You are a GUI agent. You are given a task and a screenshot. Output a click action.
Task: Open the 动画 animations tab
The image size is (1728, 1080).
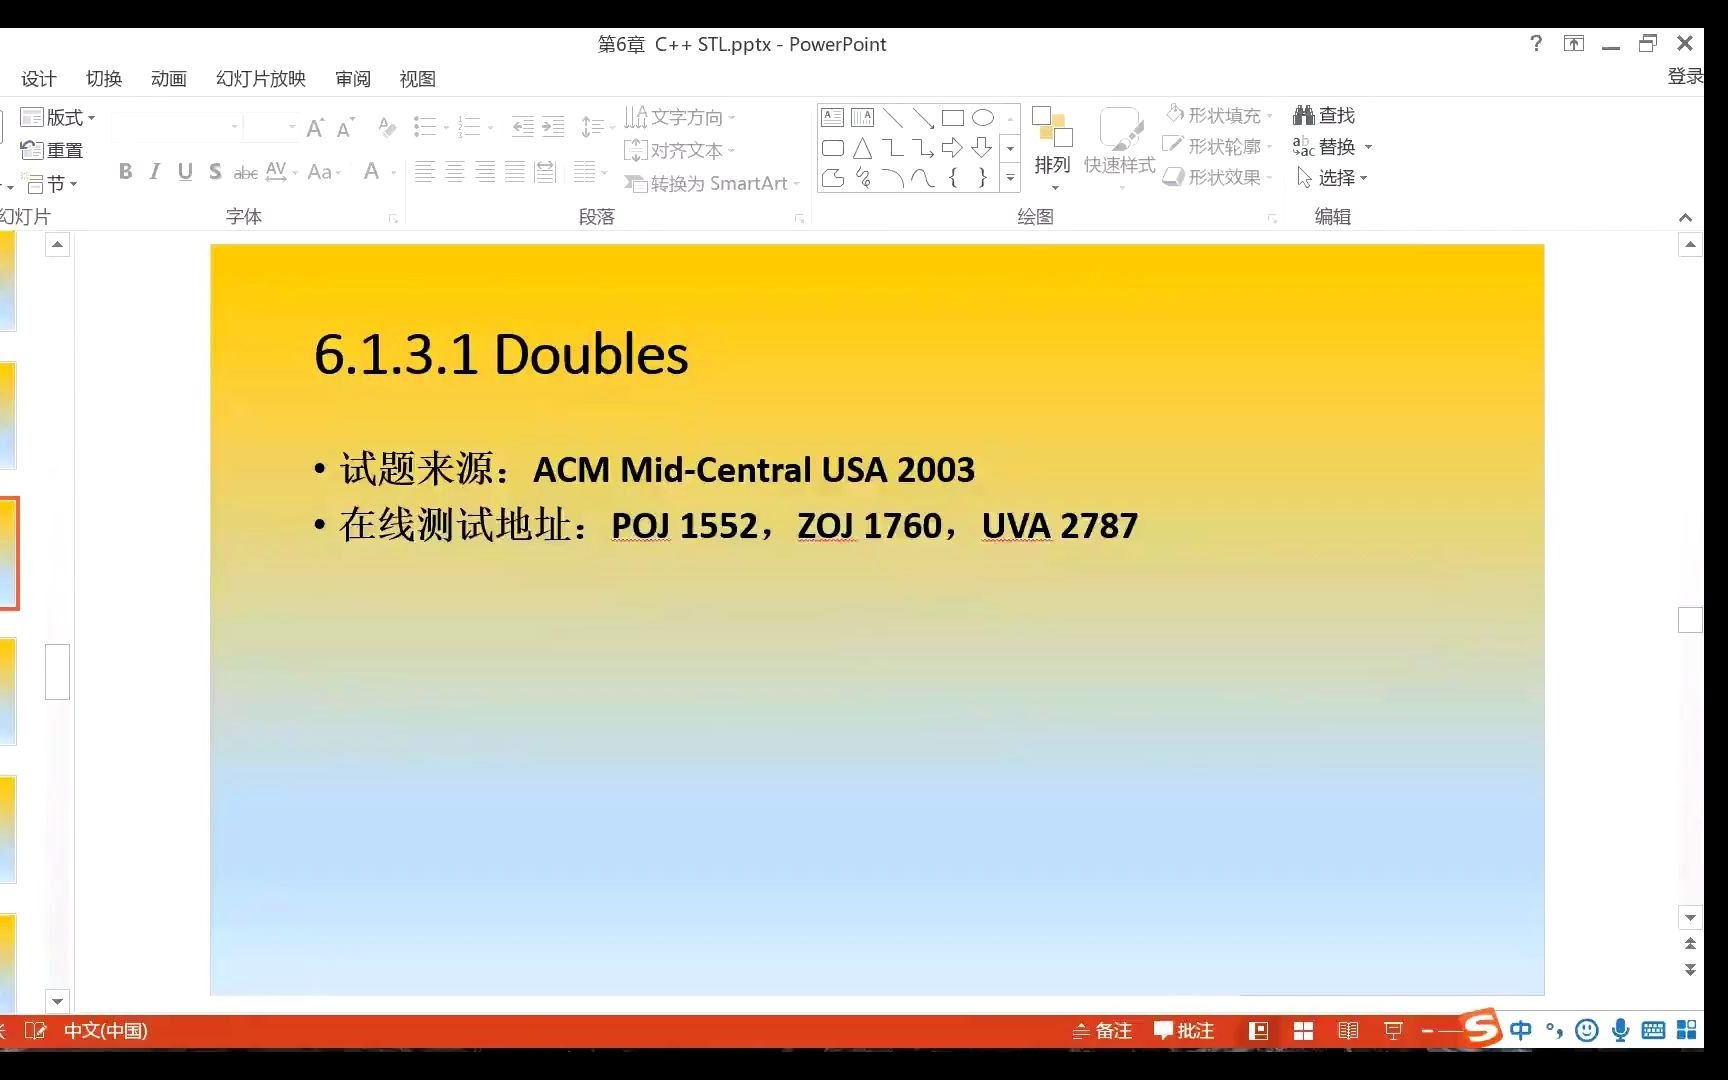point(169,79)
